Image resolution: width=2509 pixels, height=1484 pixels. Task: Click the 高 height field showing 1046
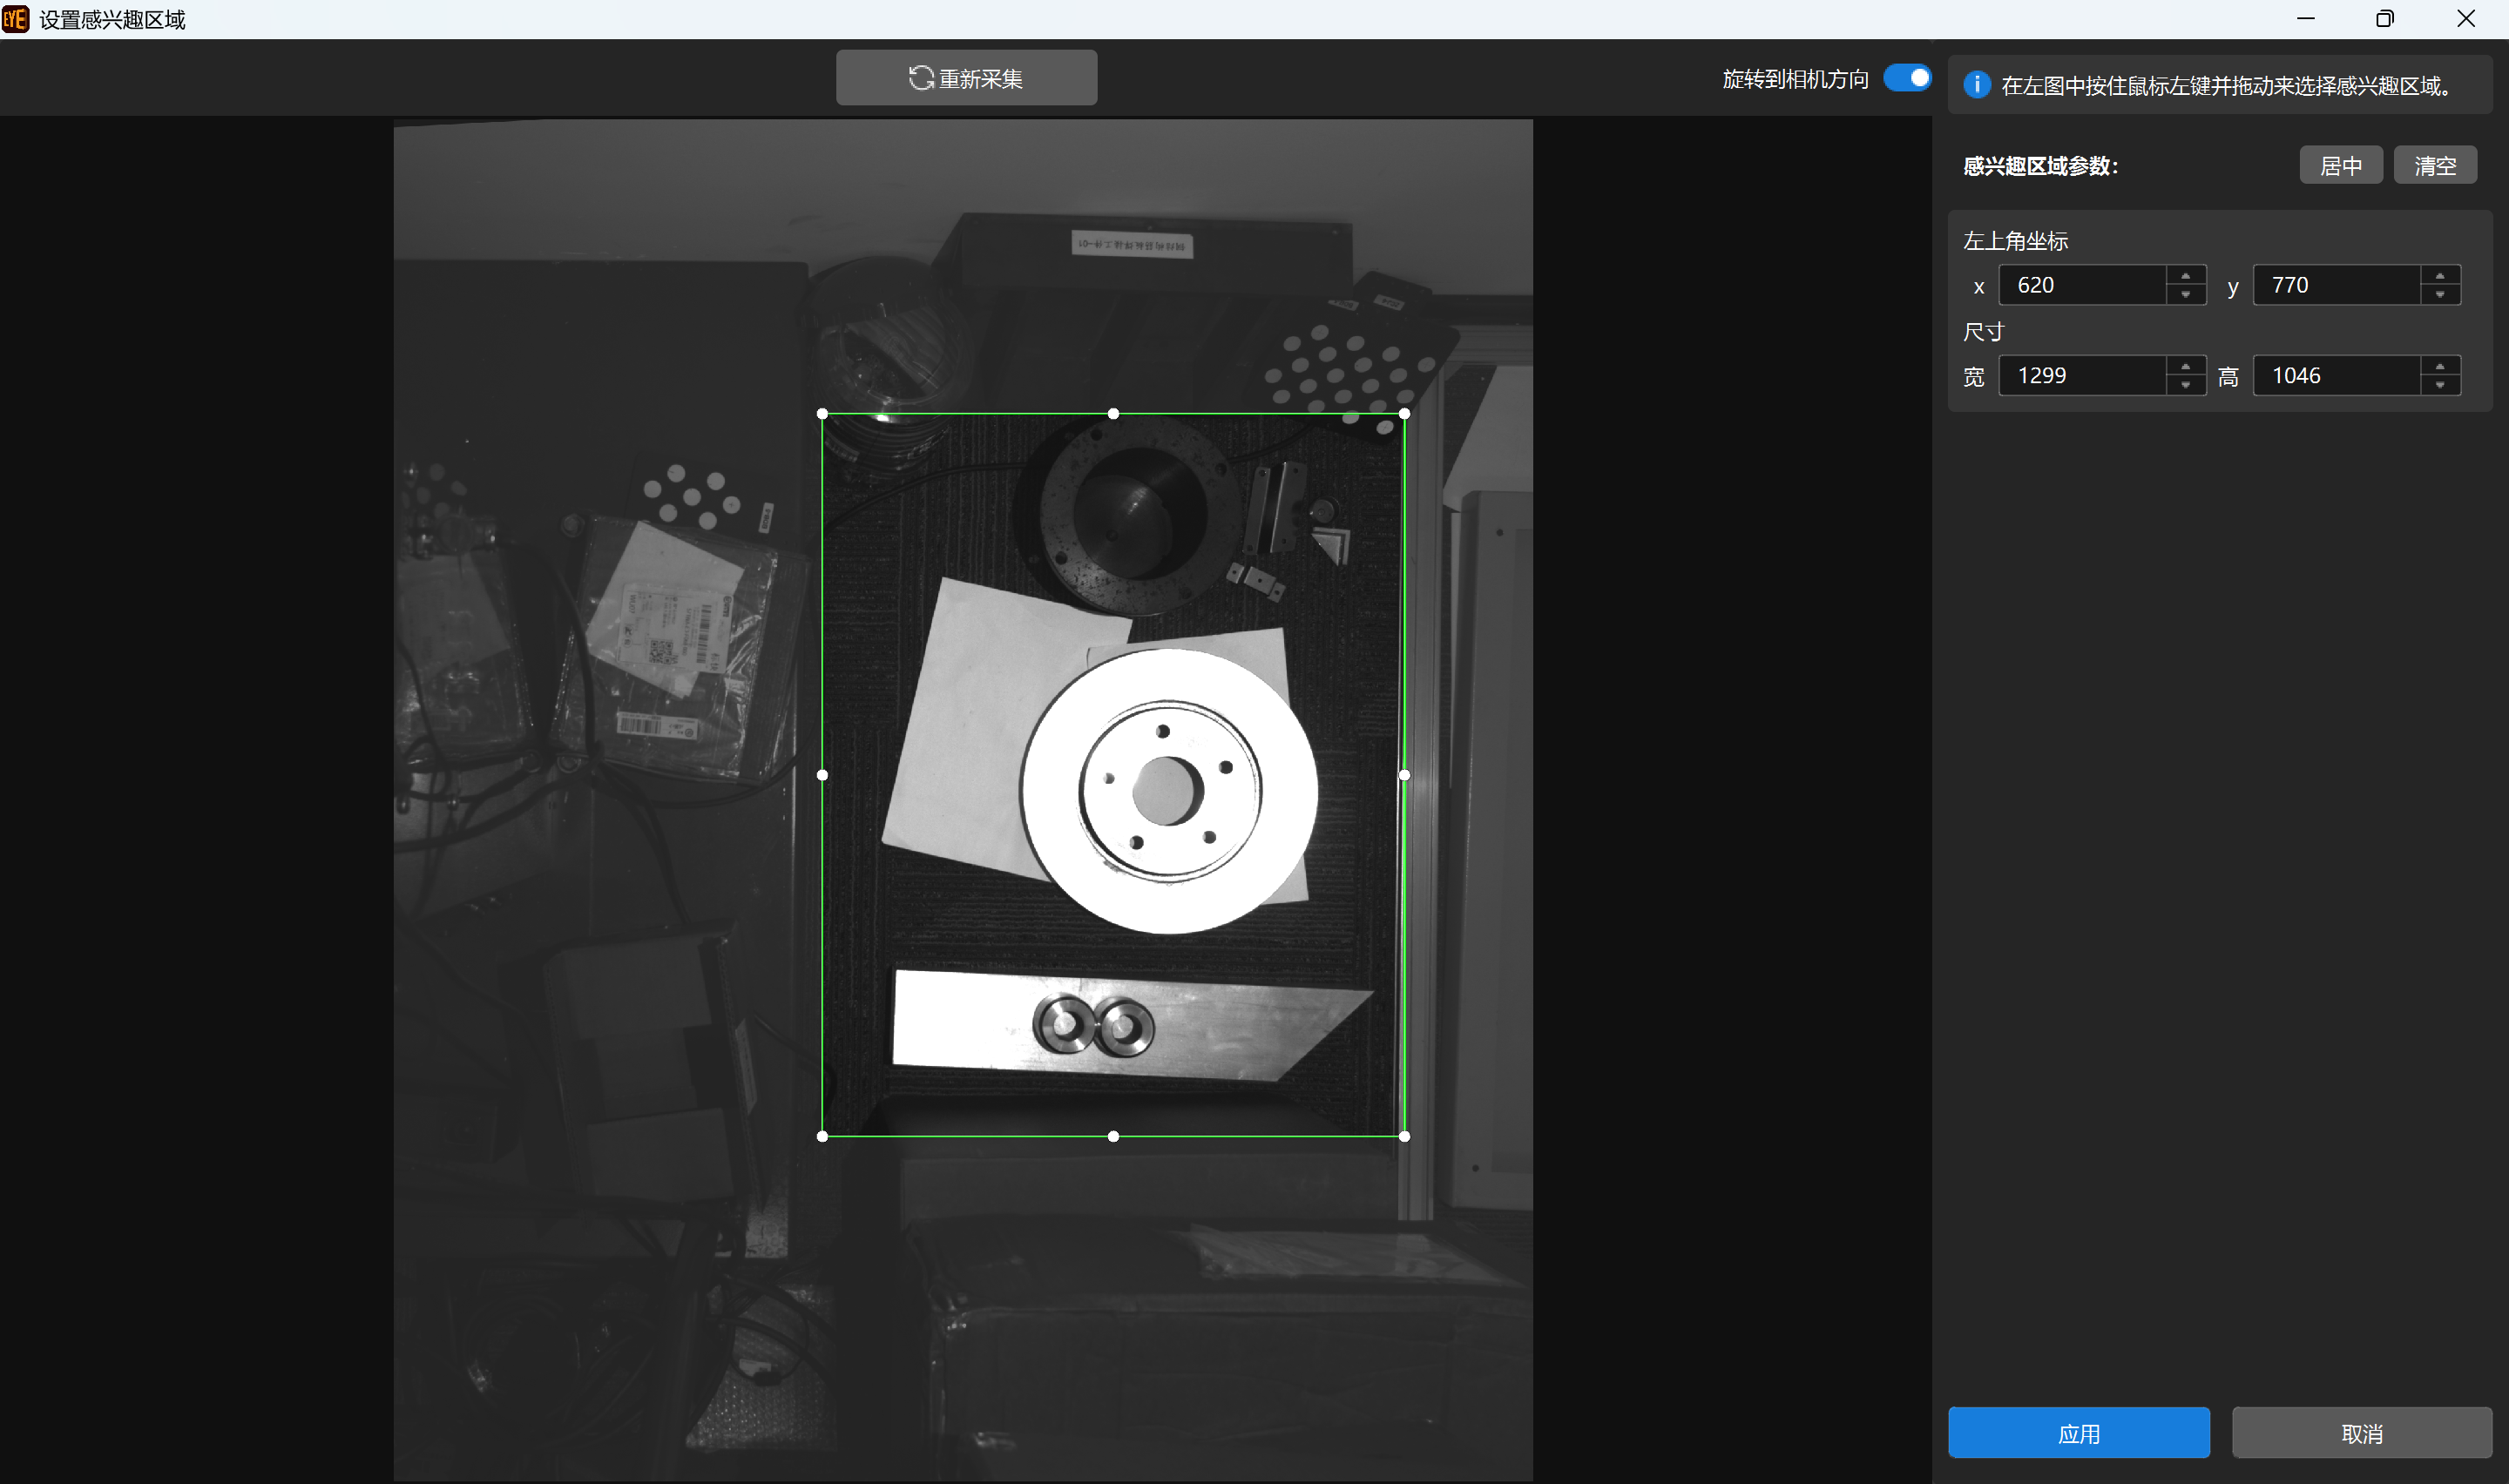pyautogui.click(x=2336, y=375)
